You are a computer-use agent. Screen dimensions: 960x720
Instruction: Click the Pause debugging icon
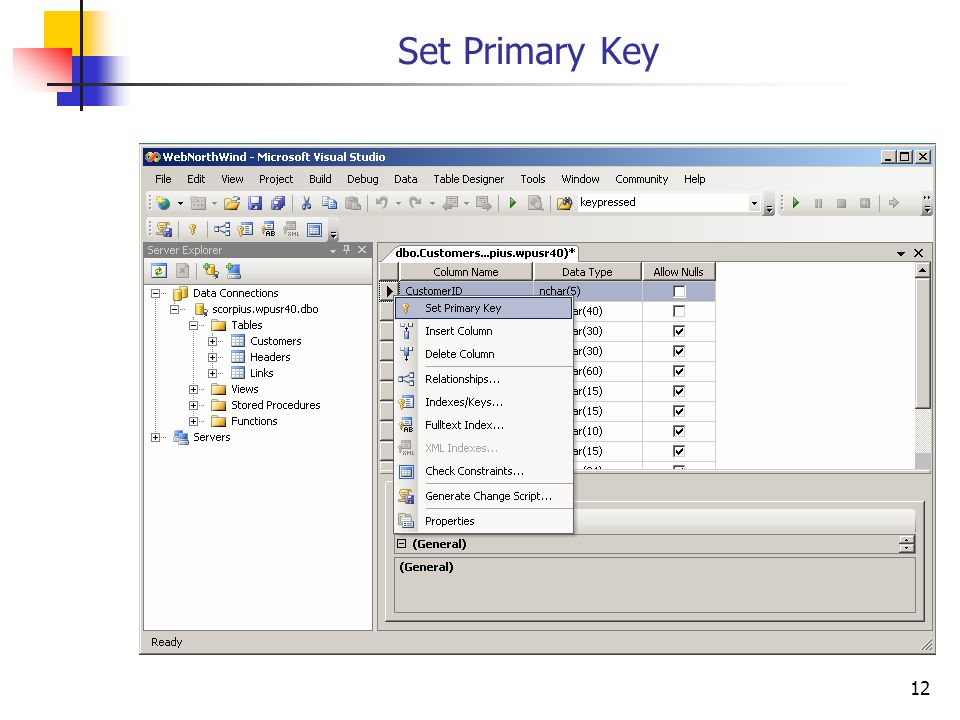[819, 203]
